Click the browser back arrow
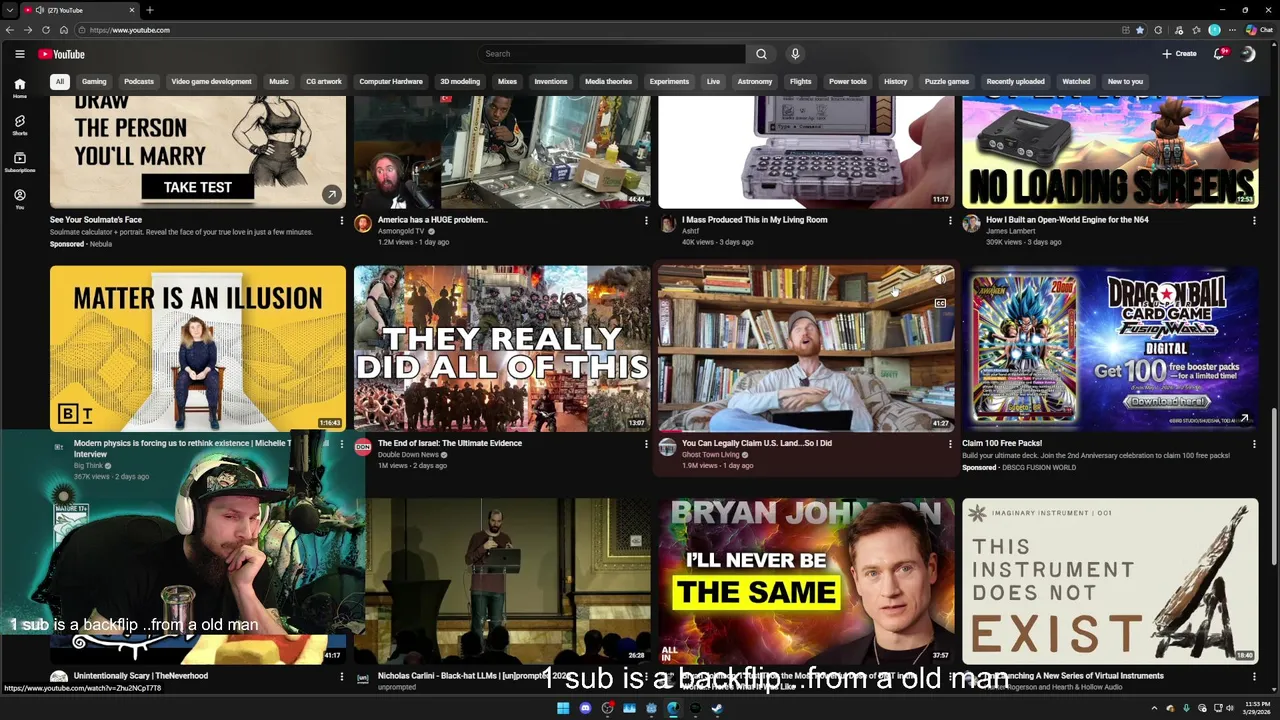The width and height of the screenshot is (1280, 720). point(10,30)
